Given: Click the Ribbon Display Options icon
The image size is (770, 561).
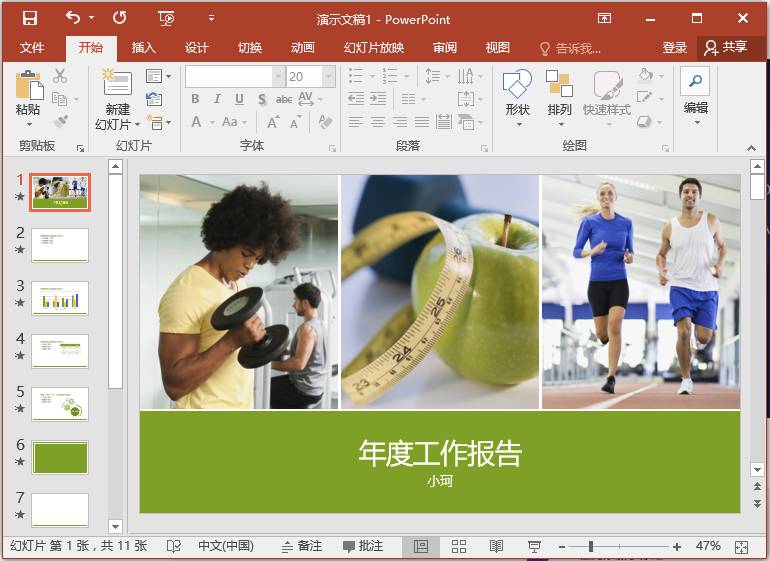Looking at the screenshot, I should coord(605,19).
